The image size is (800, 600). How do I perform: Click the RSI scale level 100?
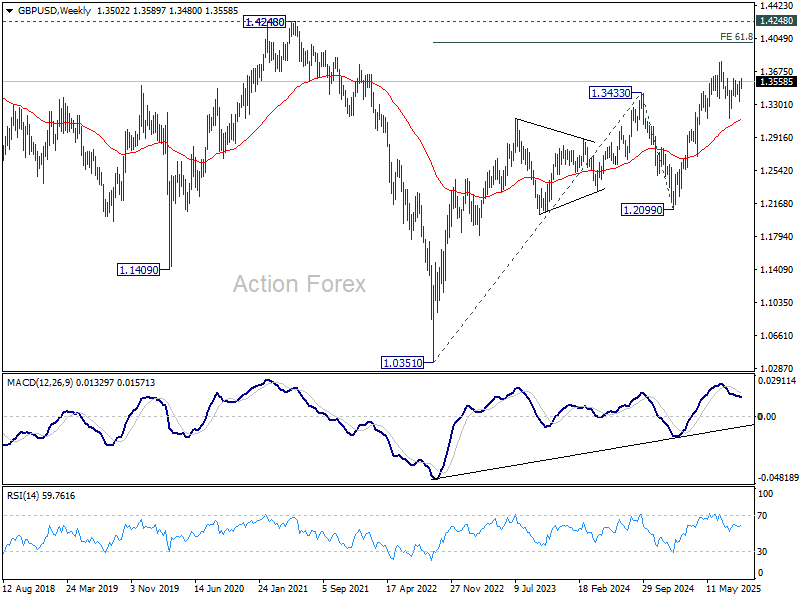(766, 494)
